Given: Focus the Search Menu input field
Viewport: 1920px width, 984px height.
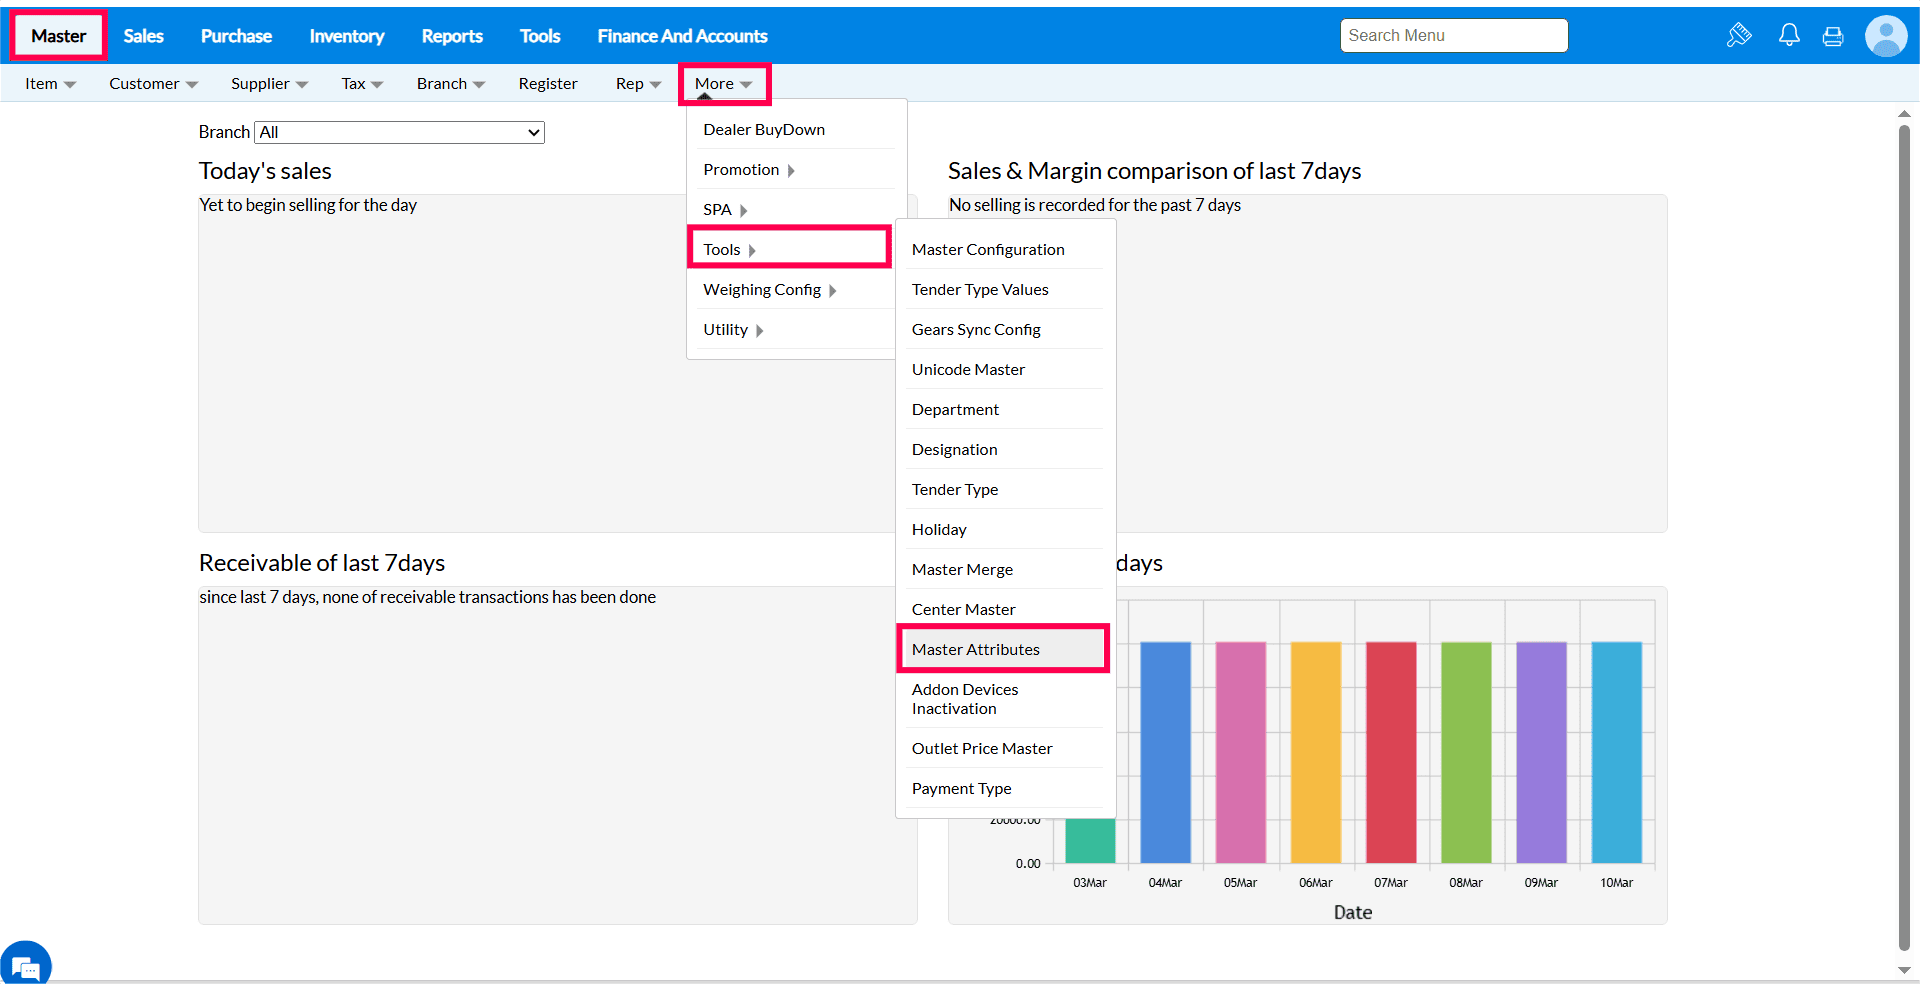Looking at the screenshot, I should (1453, 36).
